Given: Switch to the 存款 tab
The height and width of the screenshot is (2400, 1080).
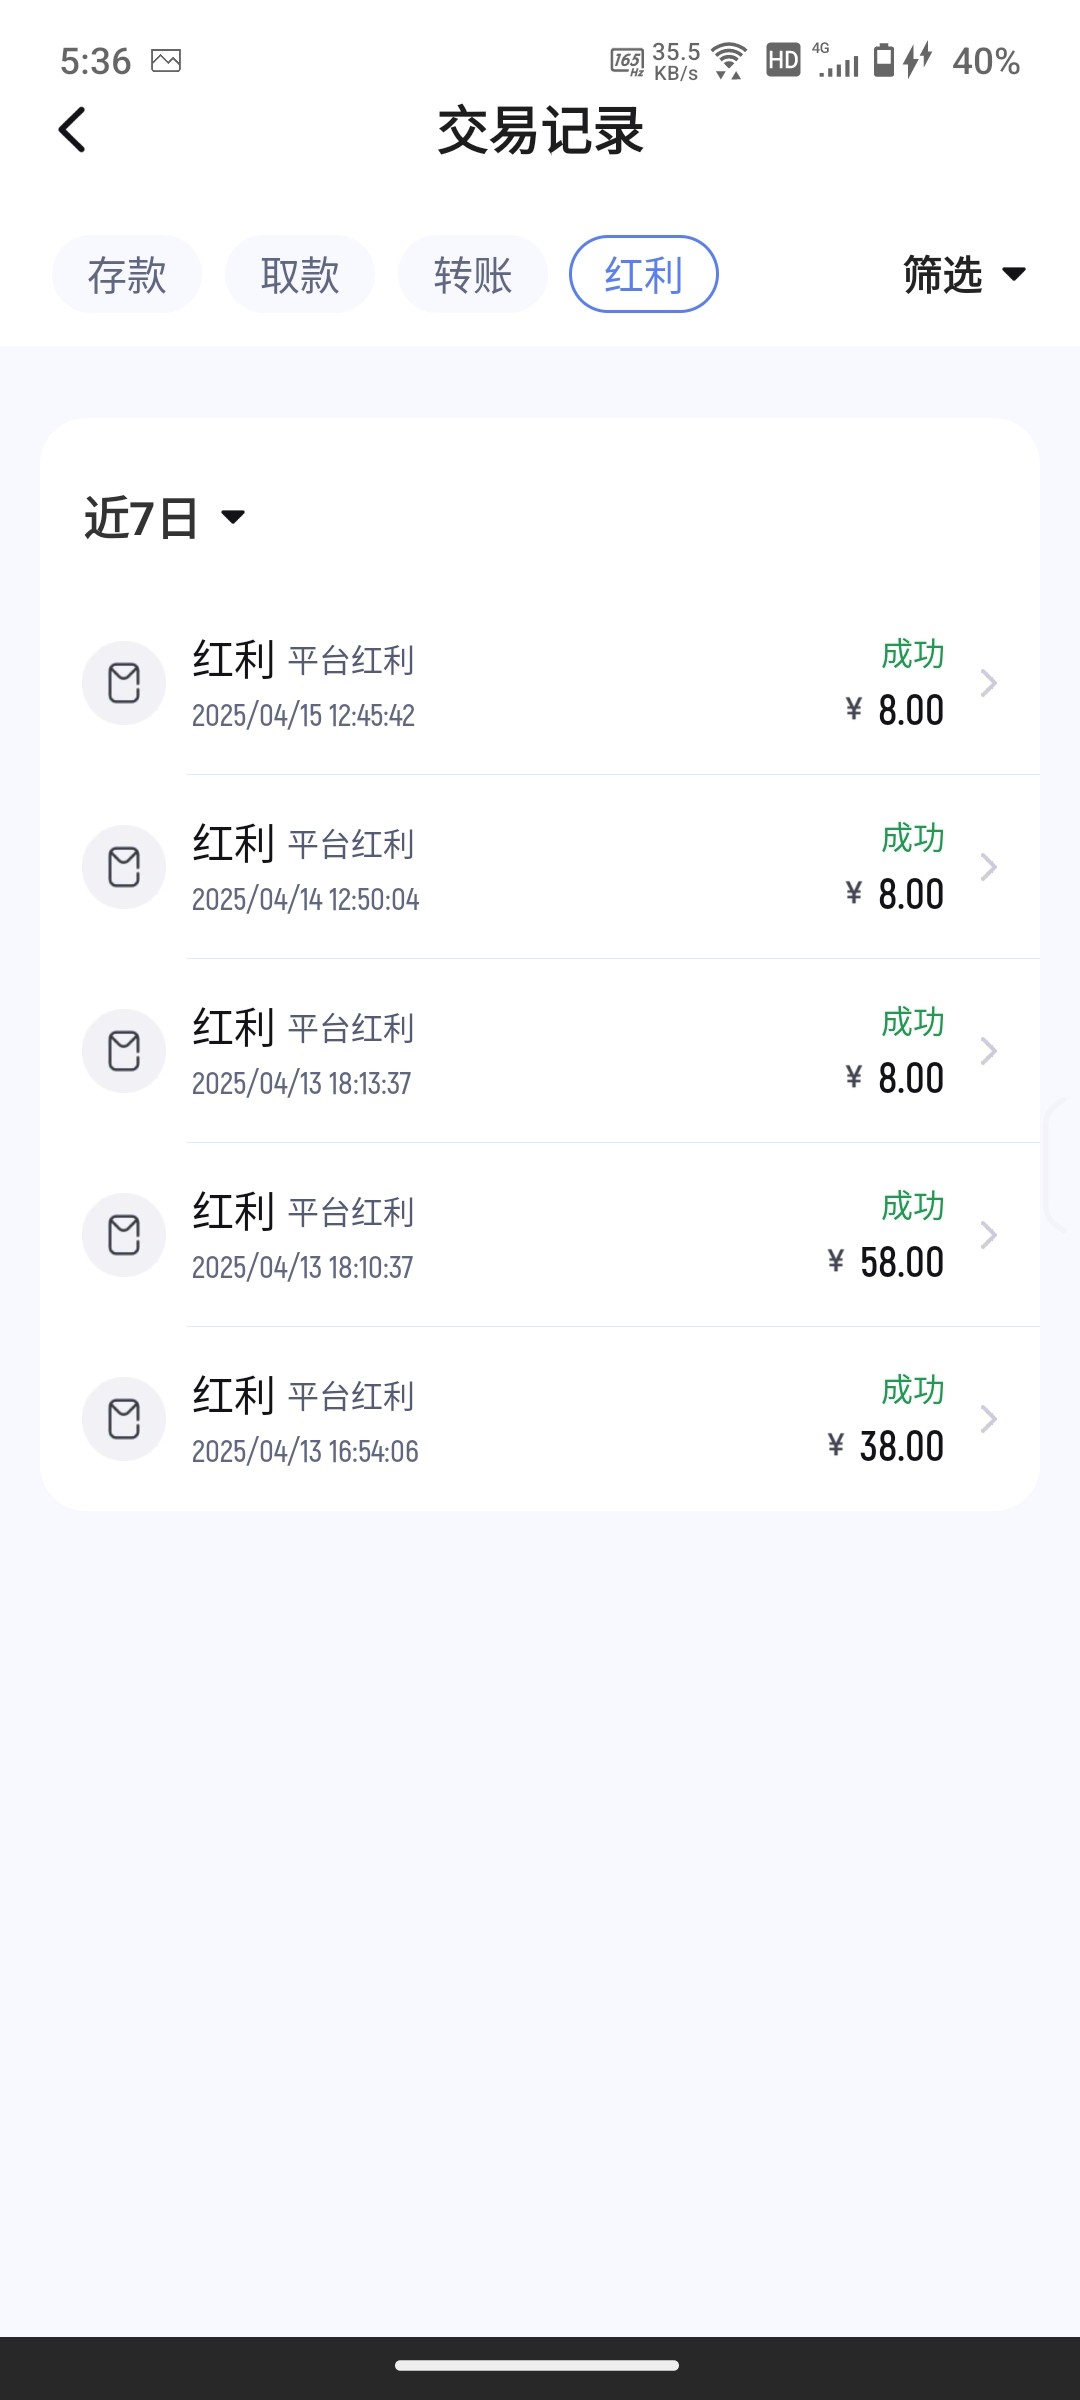Looking at the screenshot, I should (127, 274).
